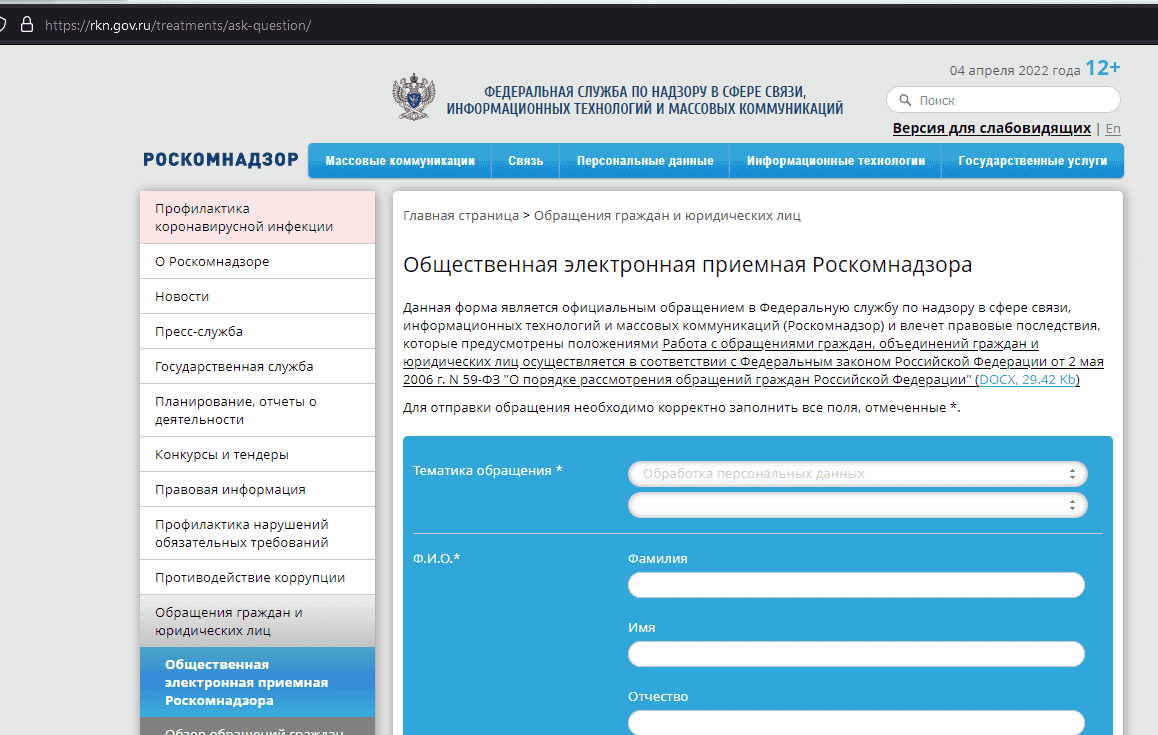Click the agency title ФЕДЕРАЛЬНАЯ СЛУЖБА ПО НАДЗОРУ
This screenshot has width=1158, height=735.
pyautogui.click(x=645, y=100)
